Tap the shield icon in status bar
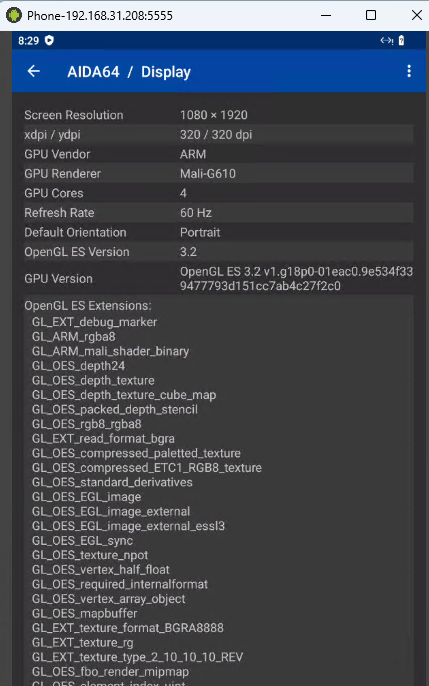The height and width of the screenshot is (686, 429). coord(49,41)
